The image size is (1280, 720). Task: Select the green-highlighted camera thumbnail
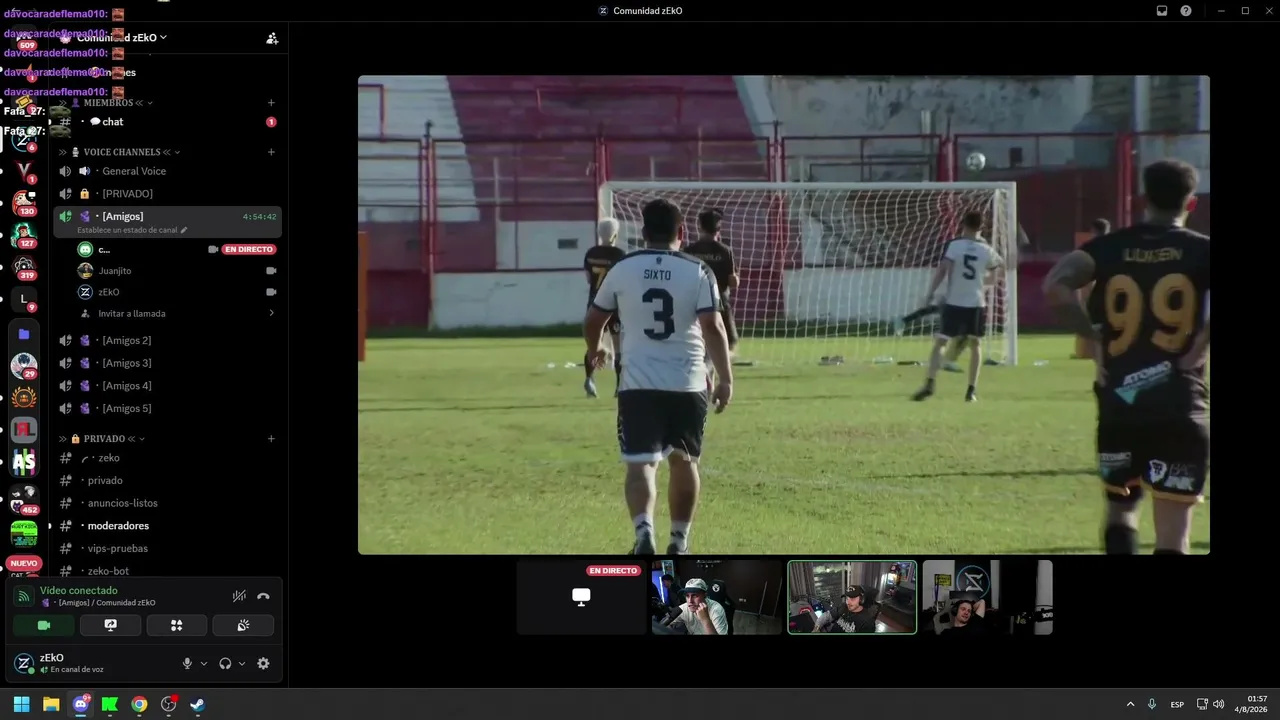coord(852,597)
